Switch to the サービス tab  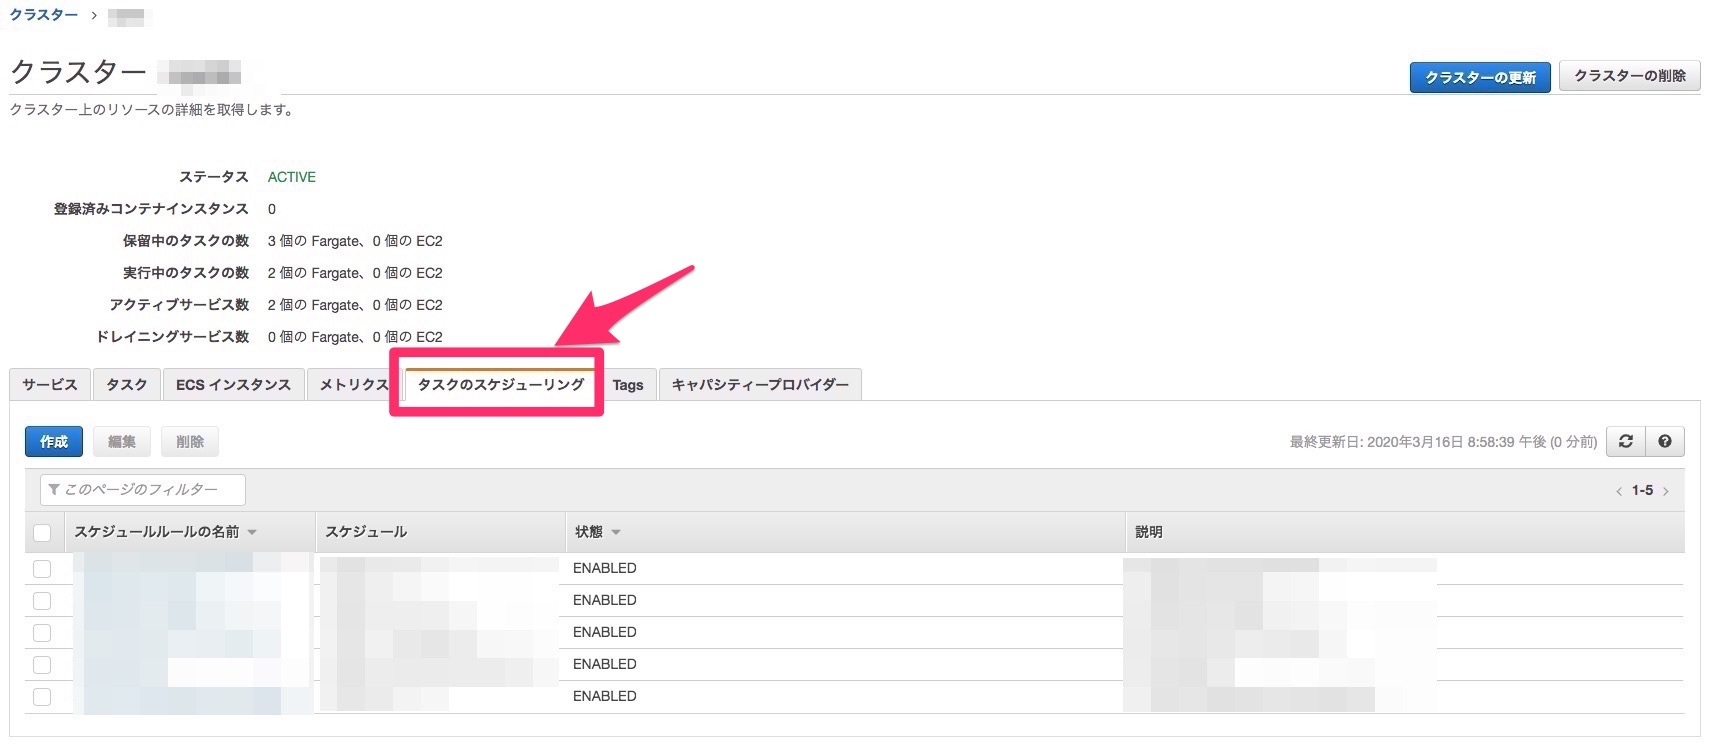tap(50, 385)
